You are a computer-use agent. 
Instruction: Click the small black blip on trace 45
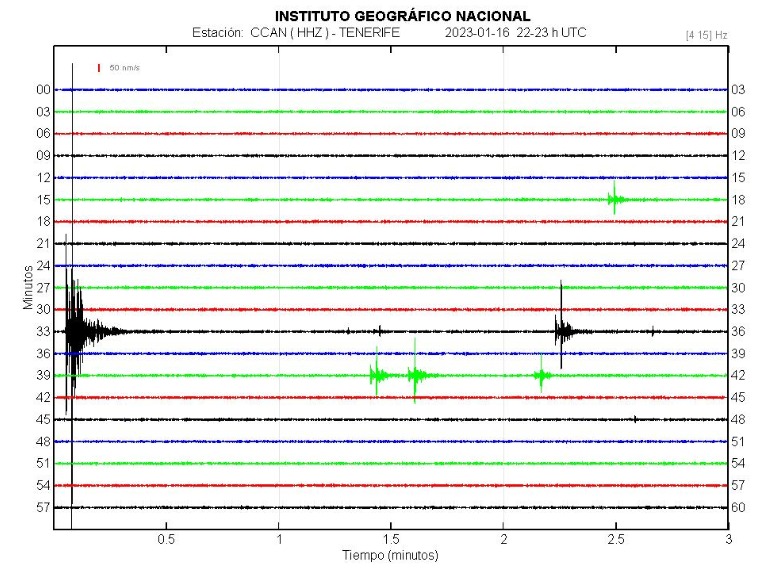[635, 418]
